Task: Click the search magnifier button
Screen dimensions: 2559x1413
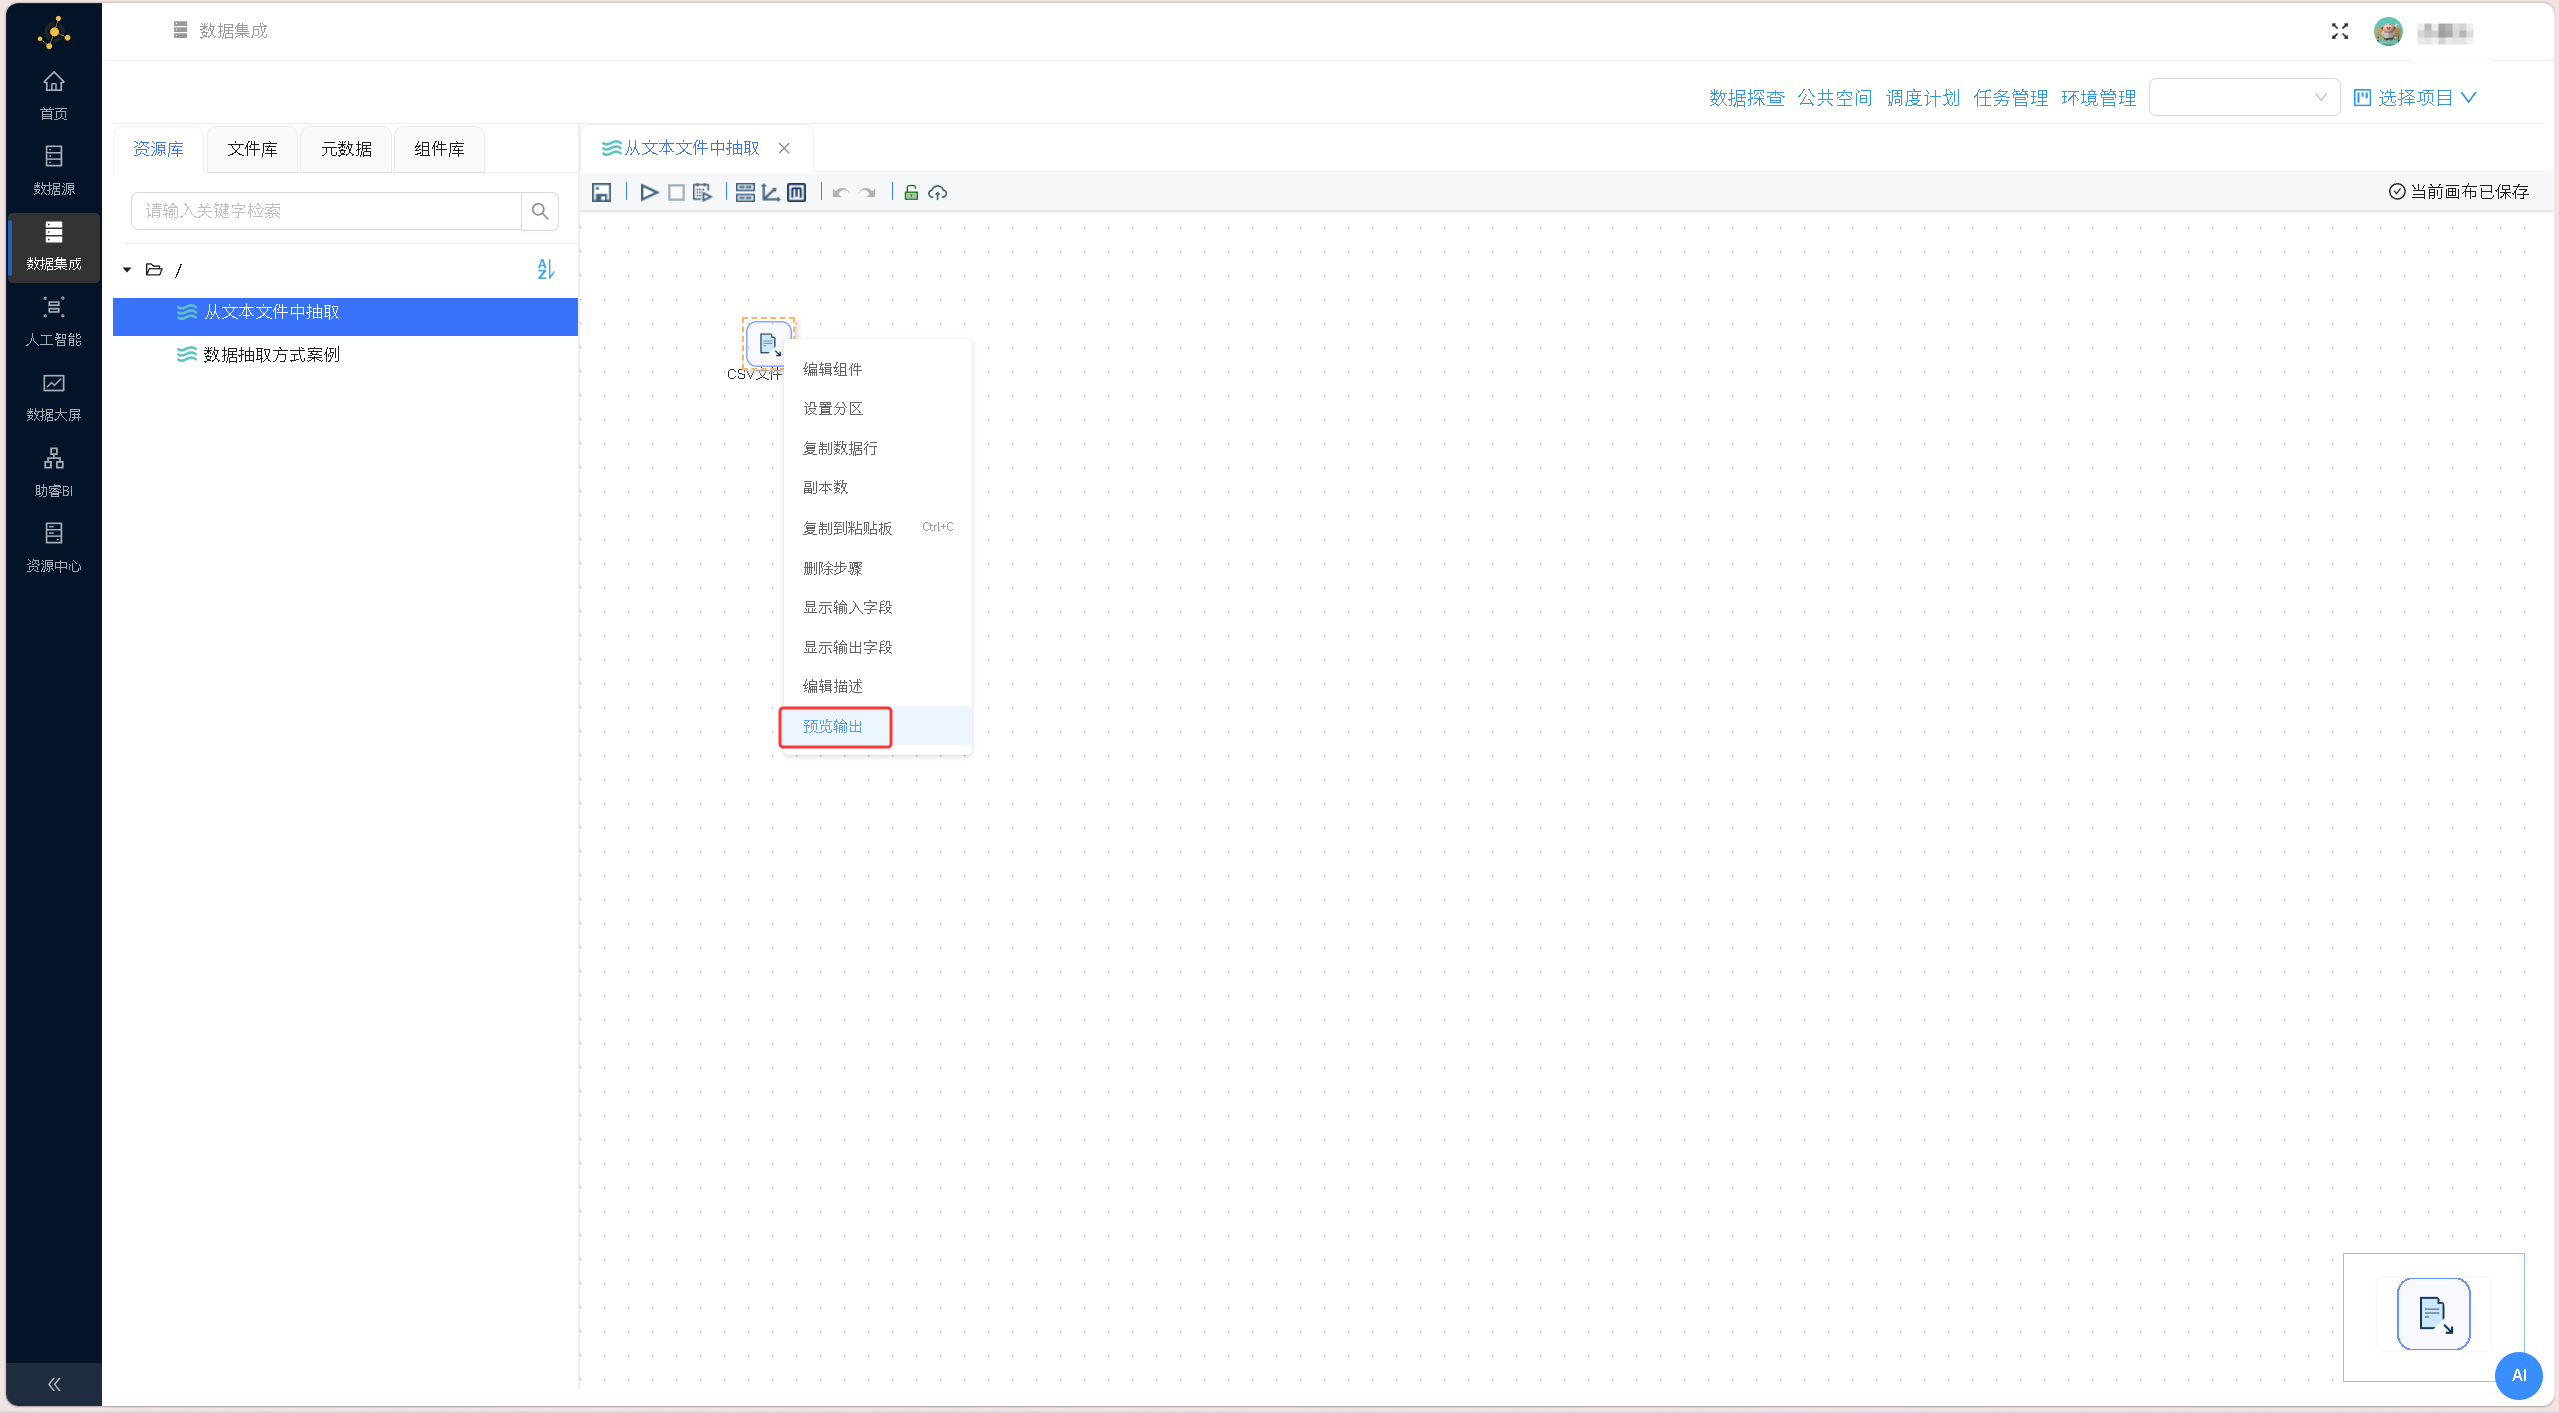Action: click(540, 211)
